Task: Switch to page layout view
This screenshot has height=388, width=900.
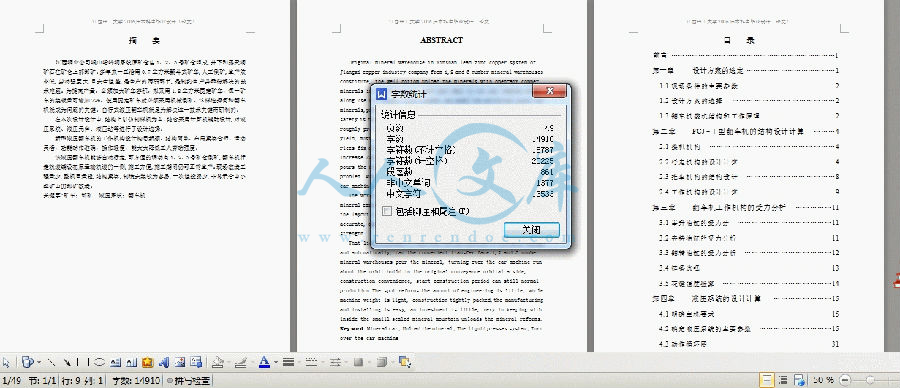Action: point(767,380)
